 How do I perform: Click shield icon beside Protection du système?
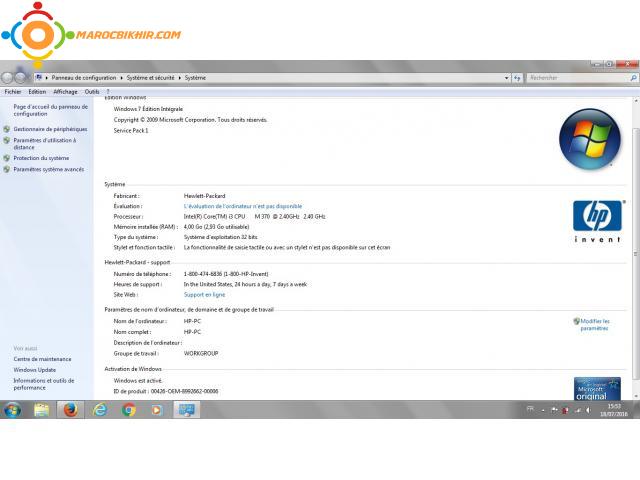[7, 158]
